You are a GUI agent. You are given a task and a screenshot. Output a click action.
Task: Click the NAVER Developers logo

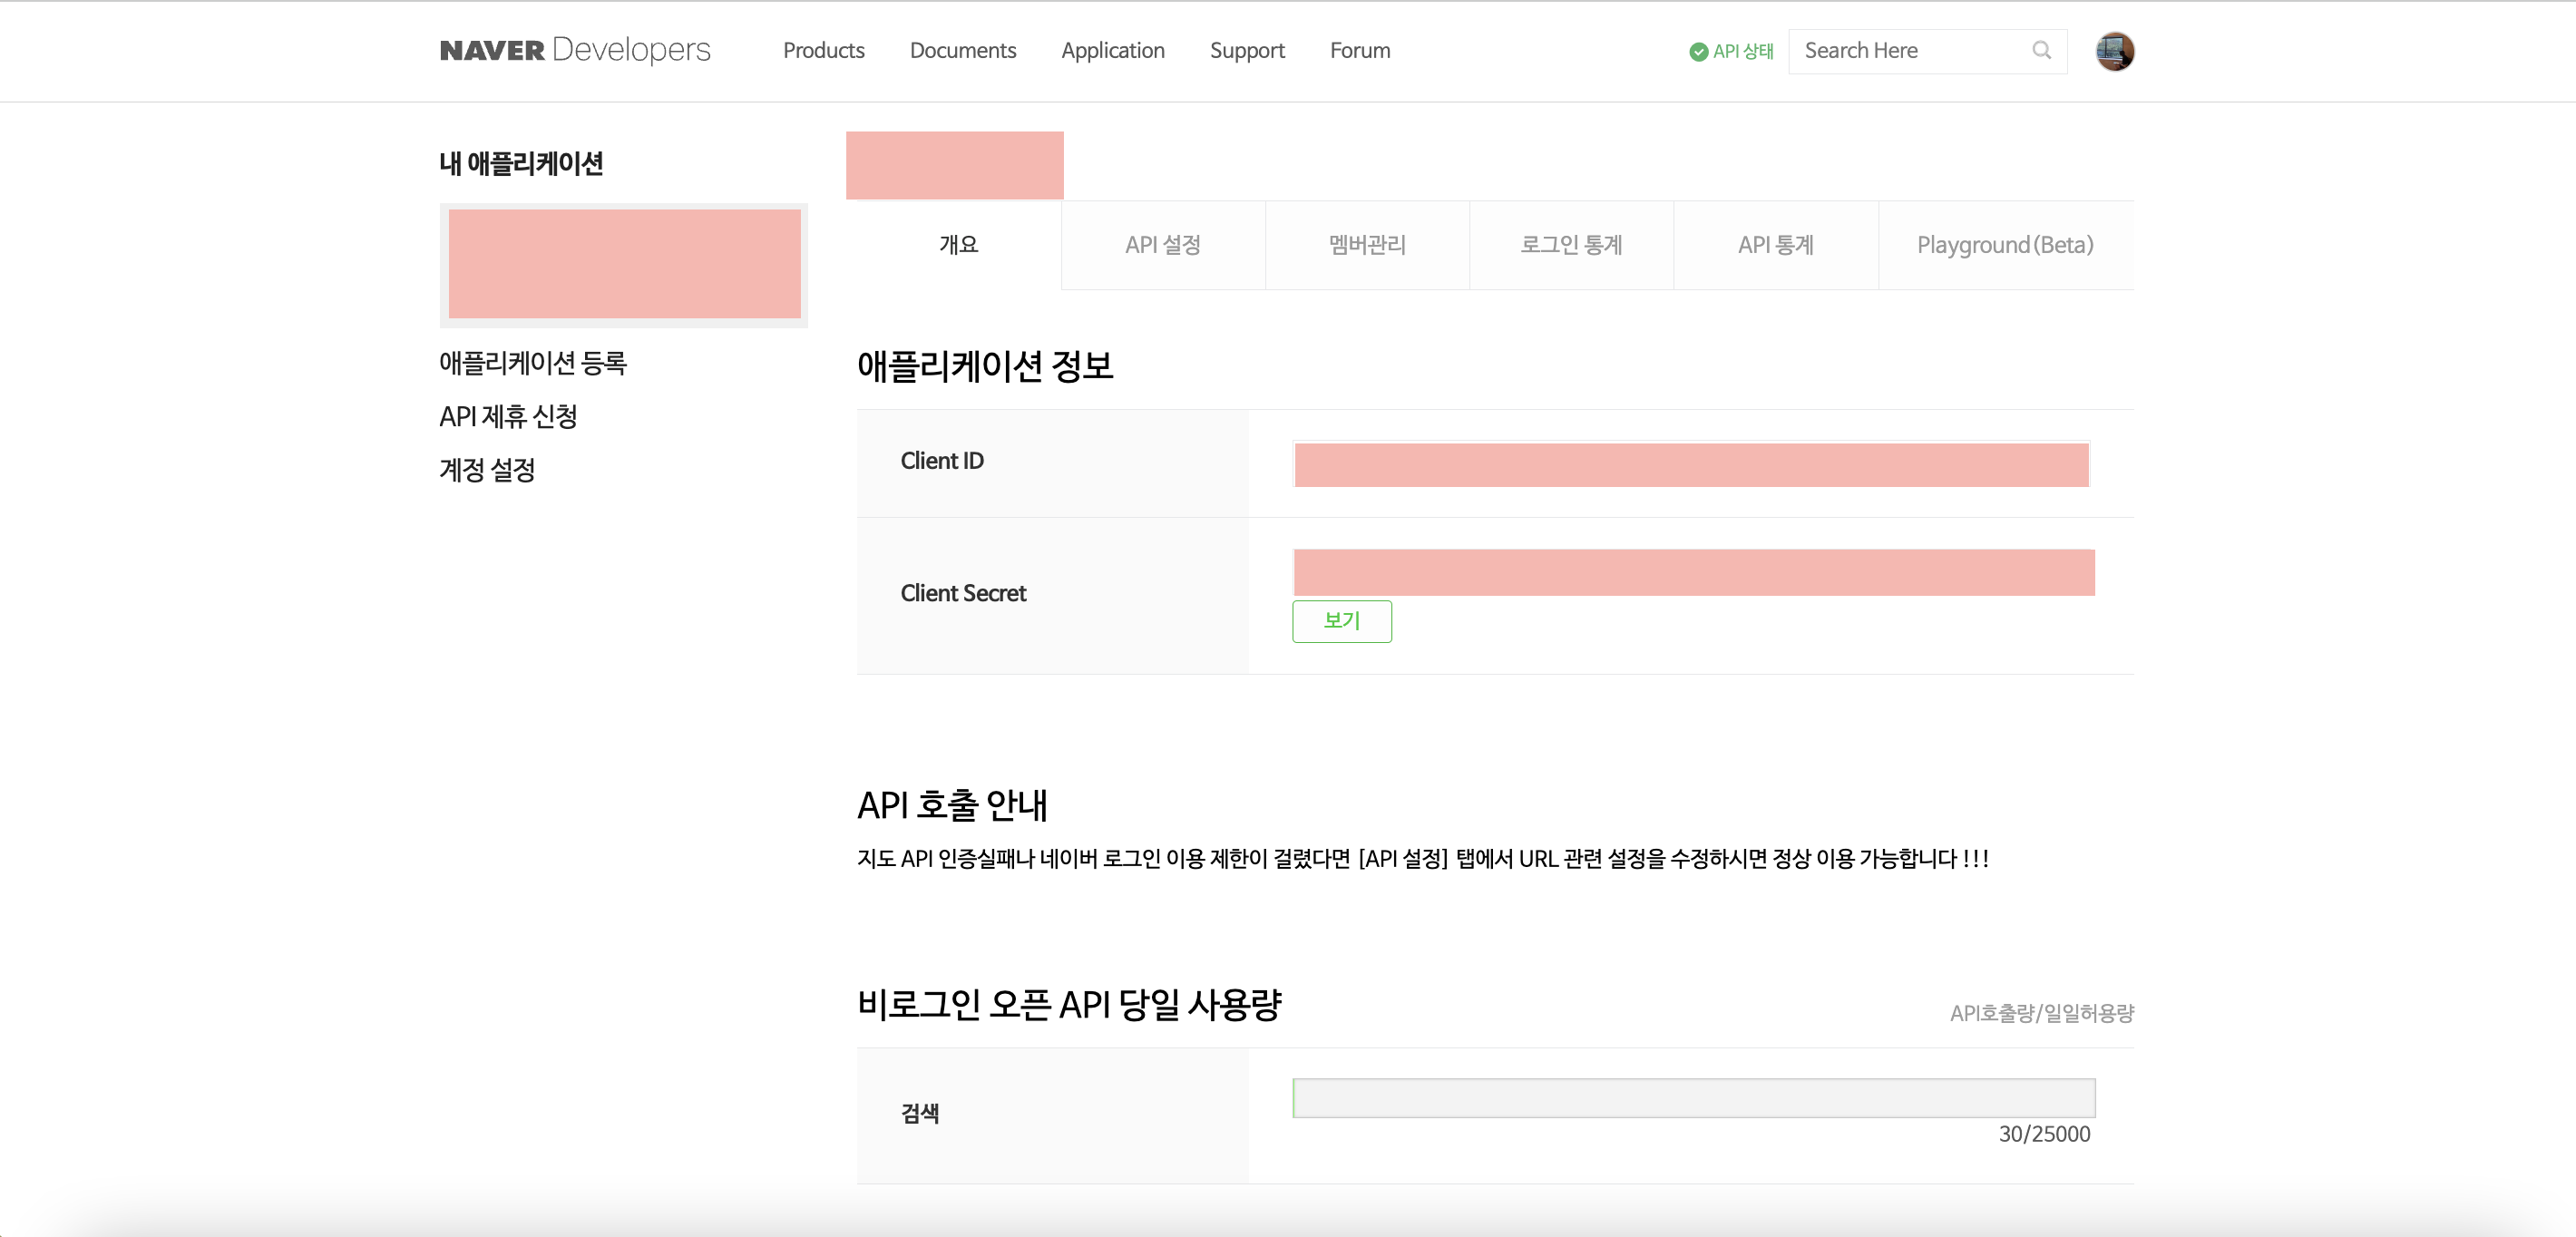coord(575,50)
